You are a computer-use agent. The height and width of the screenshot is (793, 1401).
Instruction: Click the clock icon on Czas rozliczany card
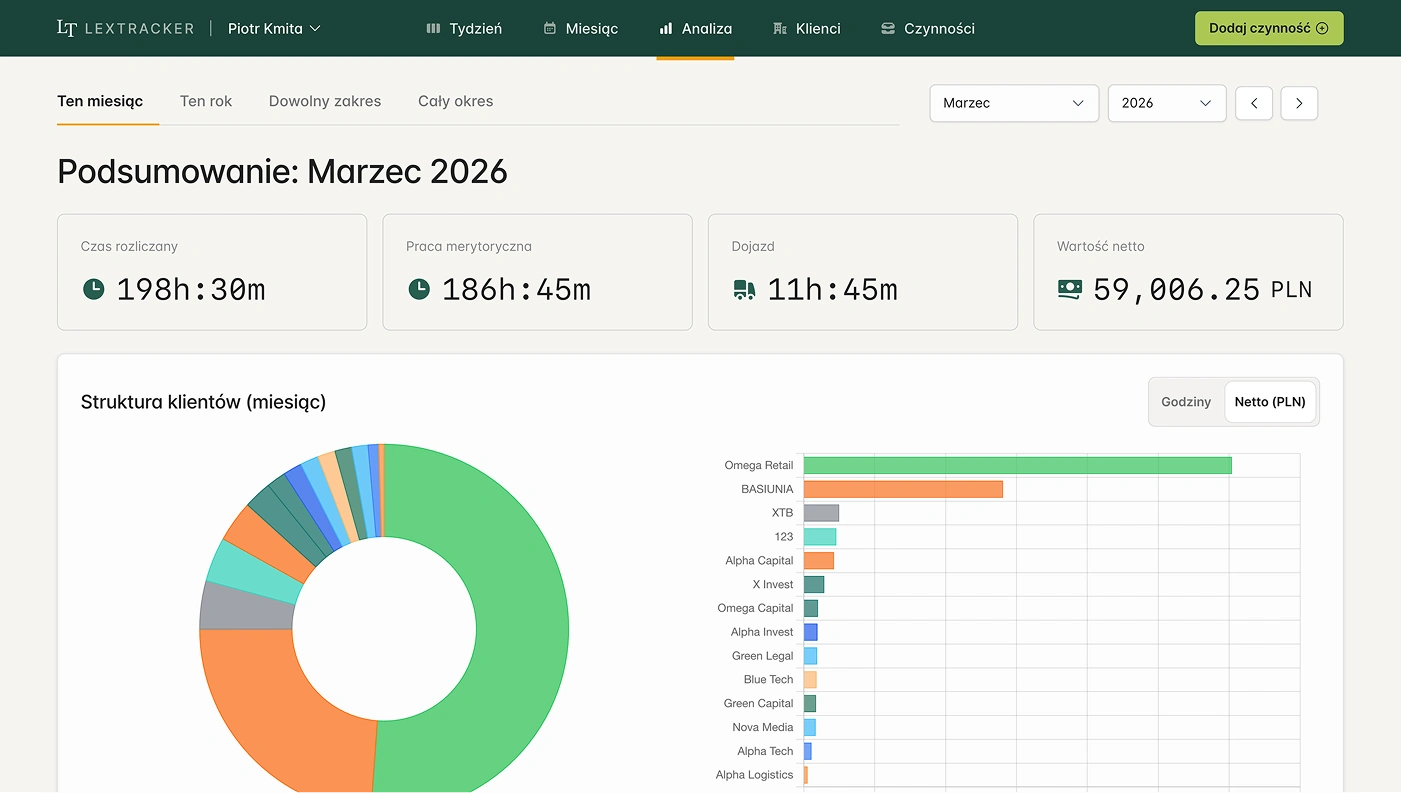tap(92, 290)
